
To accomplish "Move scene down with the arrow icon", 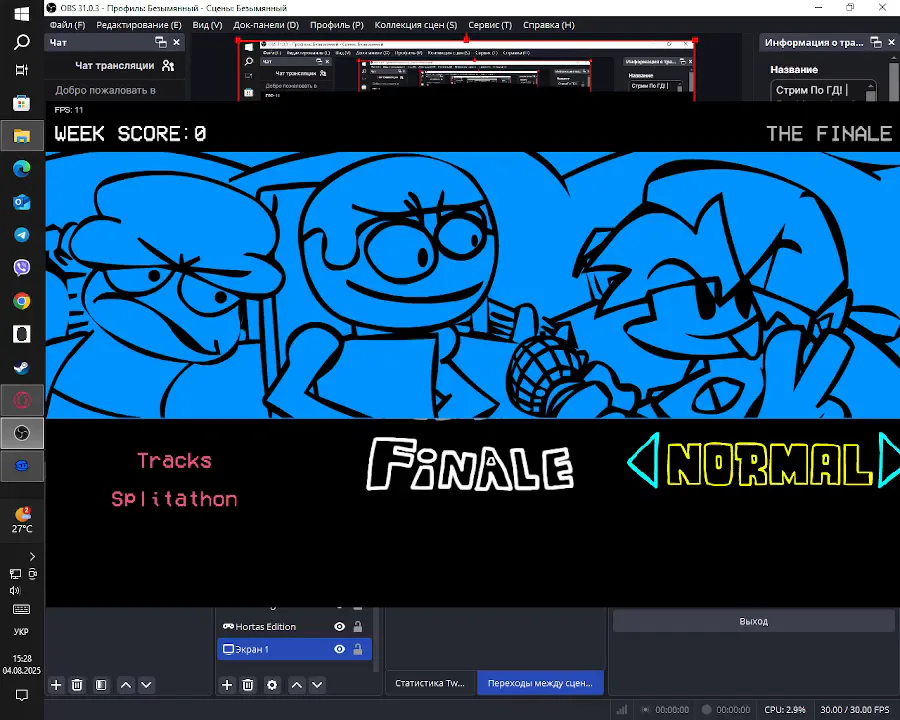I will point(146,684).
